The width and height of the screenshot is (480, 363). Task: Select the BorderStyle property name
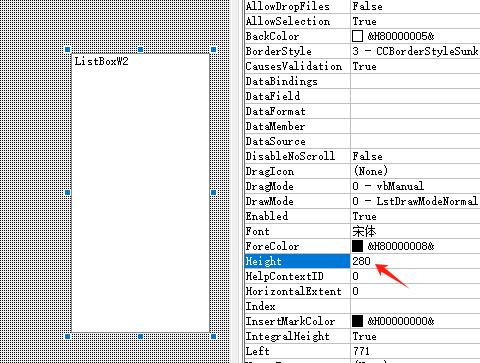pos(279,51)
